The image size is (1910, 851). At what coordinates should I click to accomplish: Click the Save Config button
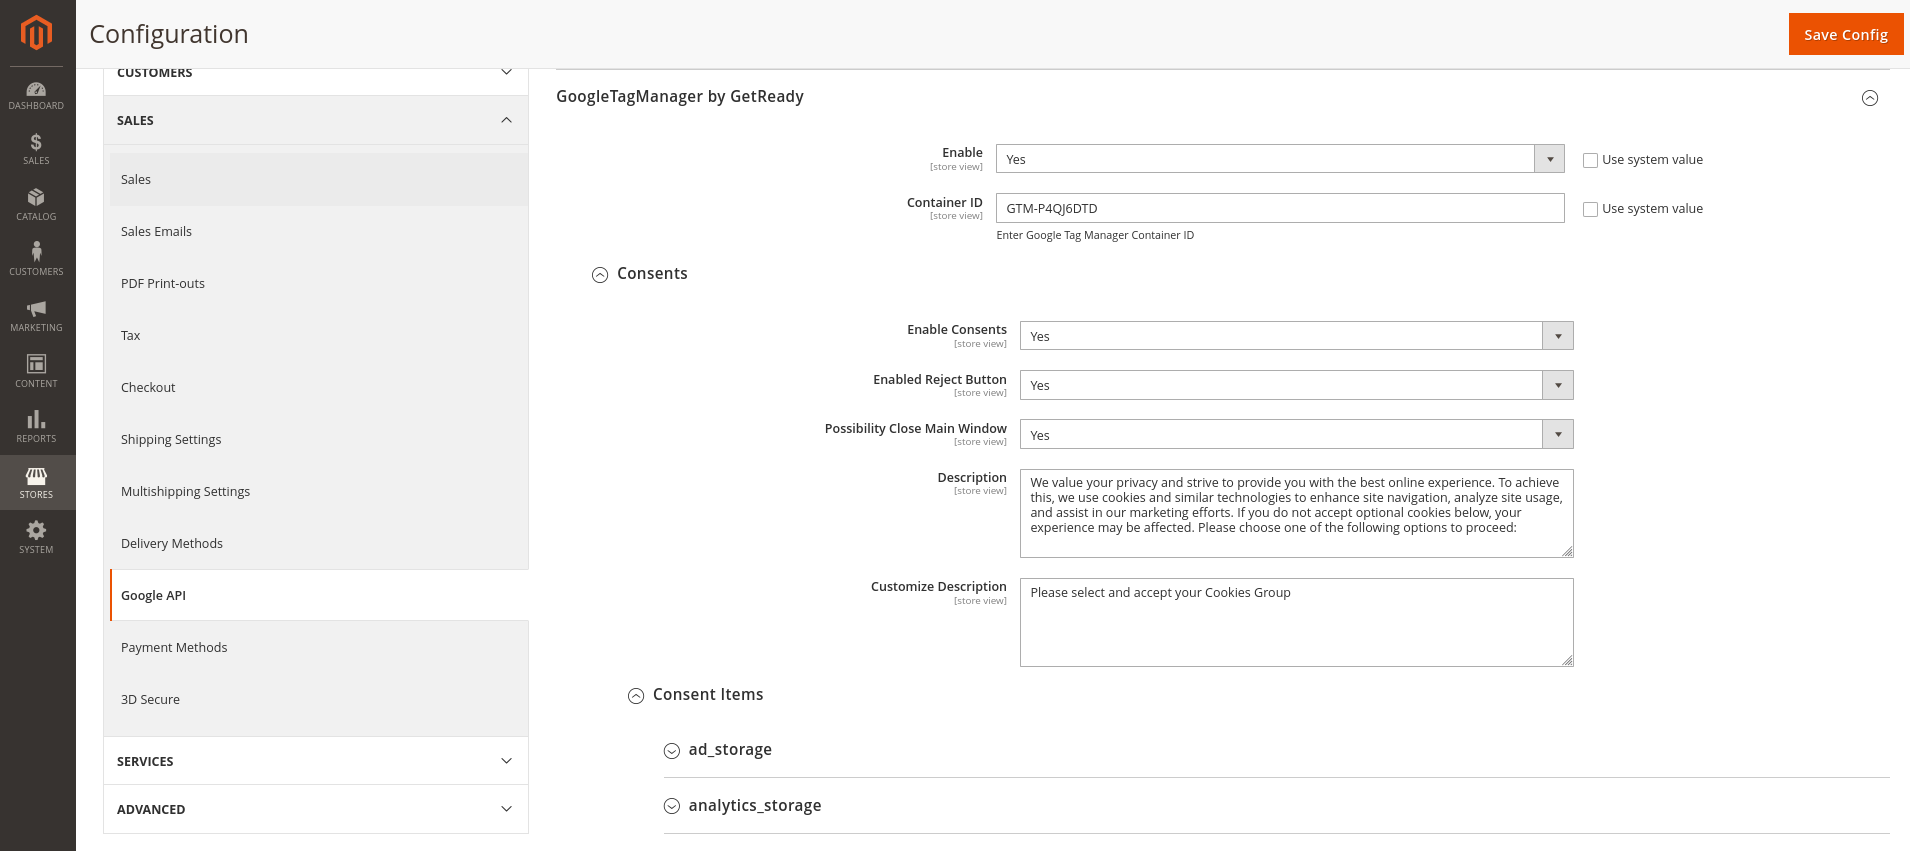1846,34
